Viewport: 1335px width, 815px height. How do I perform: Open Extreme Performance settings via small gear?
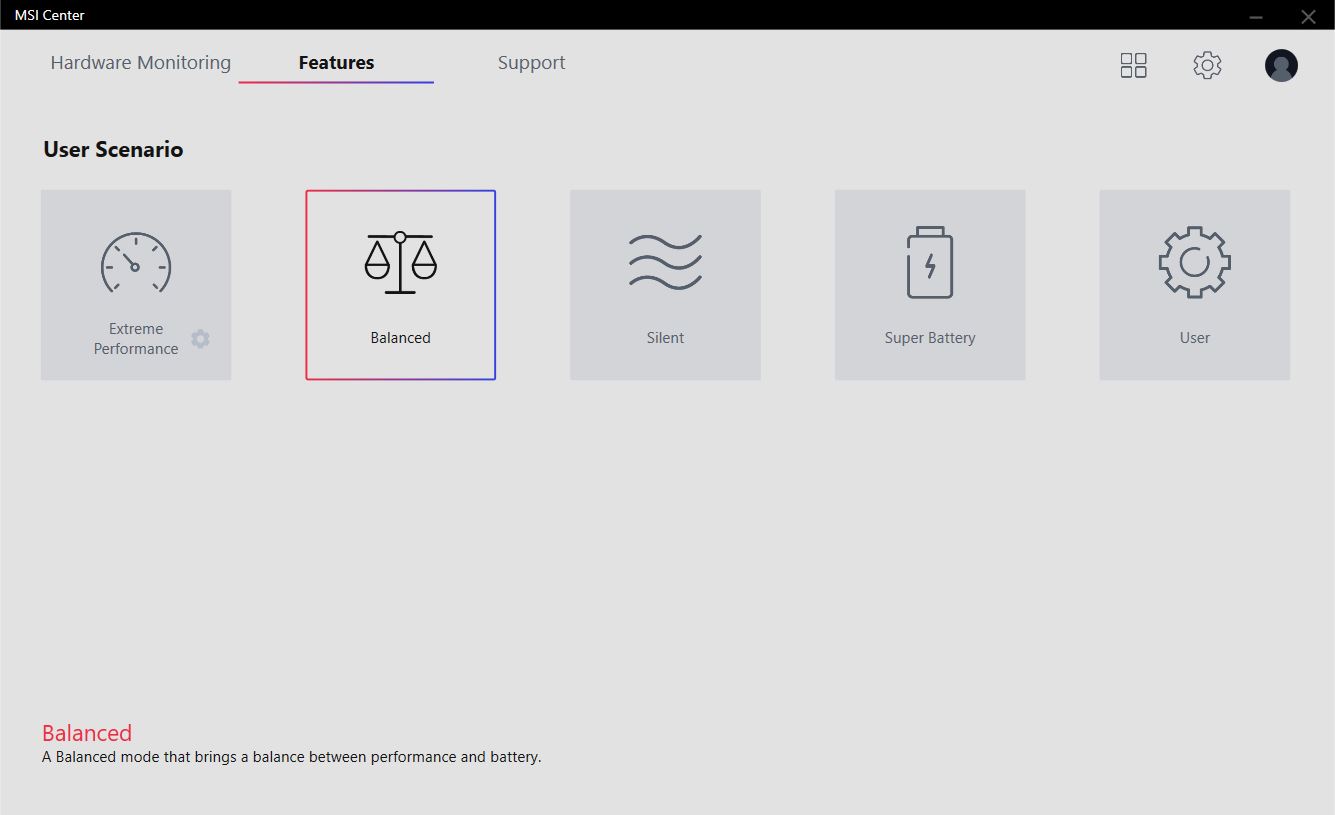(200, 339)
